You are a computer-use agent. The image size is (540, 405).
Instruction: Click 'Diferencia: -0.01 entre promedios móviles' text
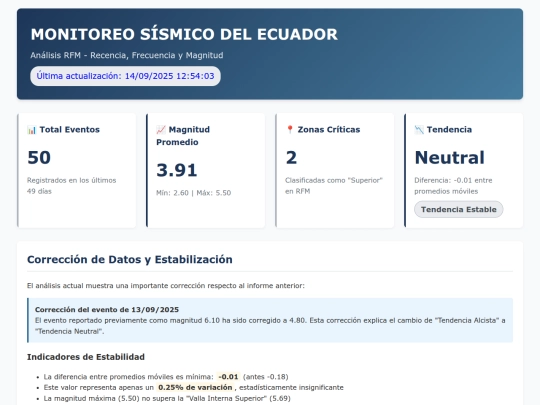coord(453,186)
